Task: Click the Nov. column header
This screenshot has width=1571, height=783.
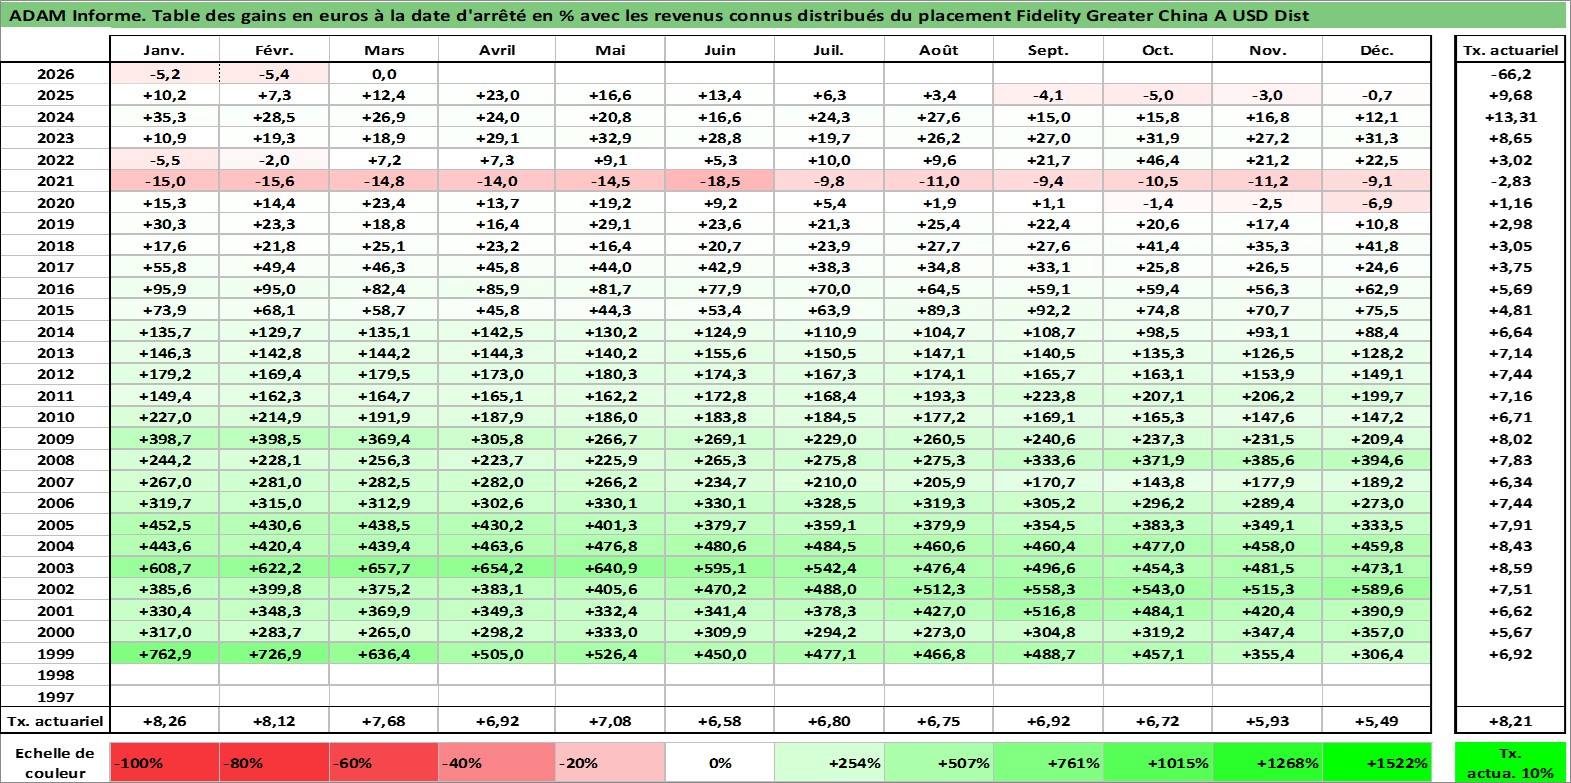Action: [x=1268, y=50]
